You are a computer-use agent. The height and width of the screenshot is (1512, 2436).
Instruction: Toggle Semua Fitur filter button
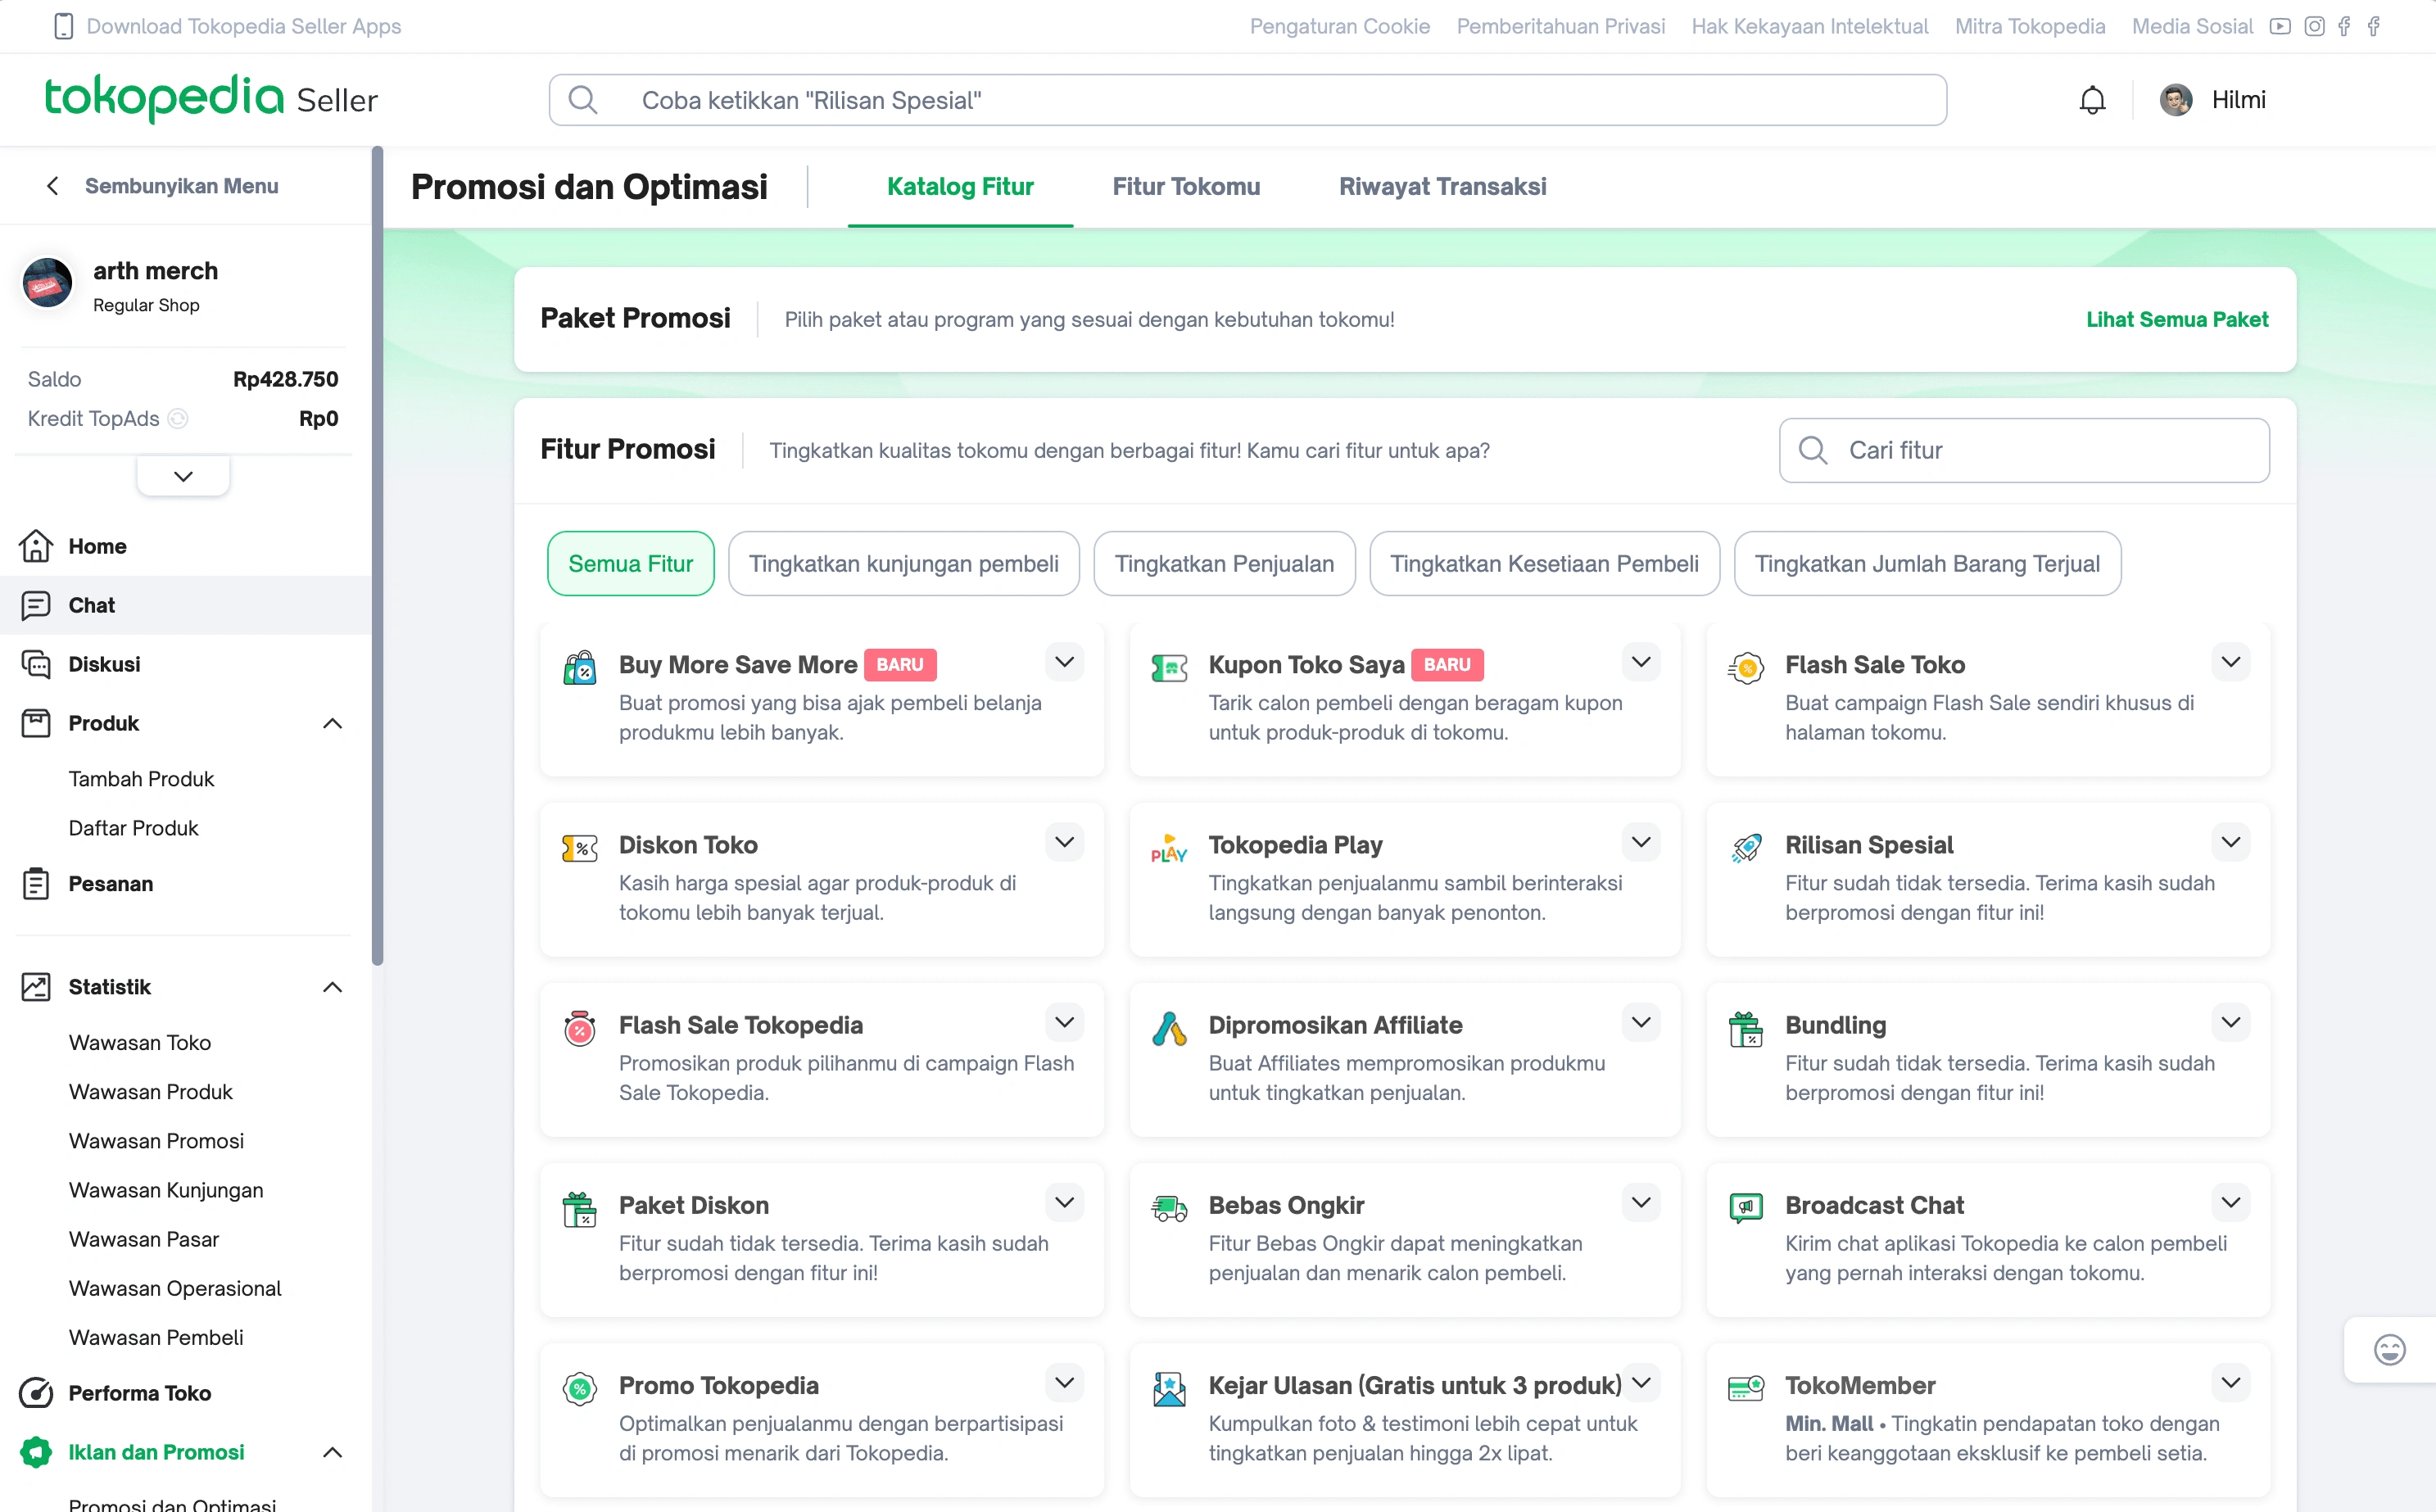click(x=631, y=563)
